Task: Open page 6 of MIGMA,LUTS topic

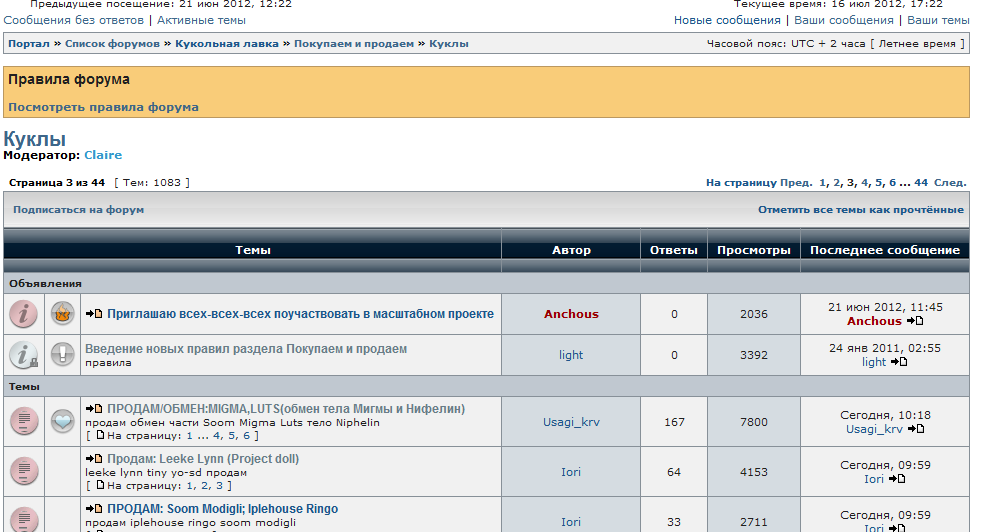Action: coord(246,436)
